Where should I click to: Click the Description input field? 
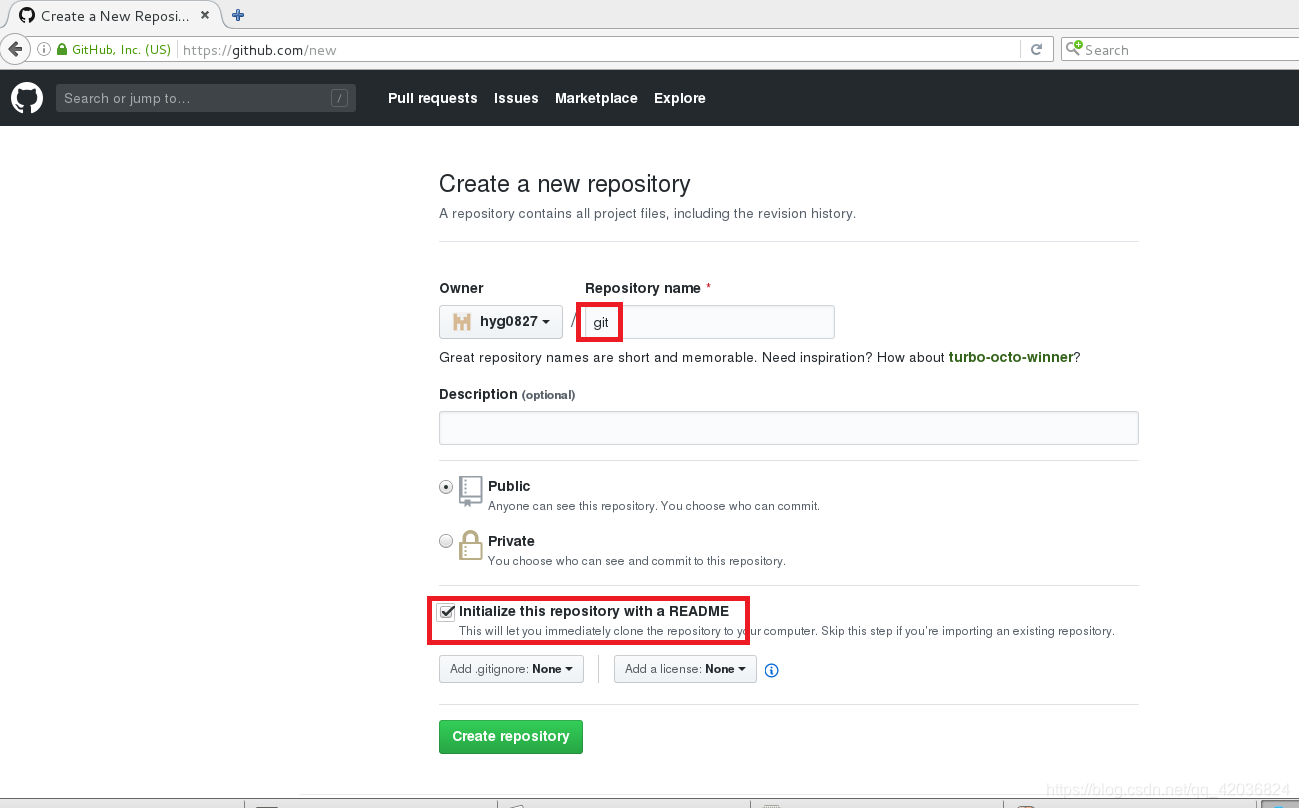pos(789,428)
